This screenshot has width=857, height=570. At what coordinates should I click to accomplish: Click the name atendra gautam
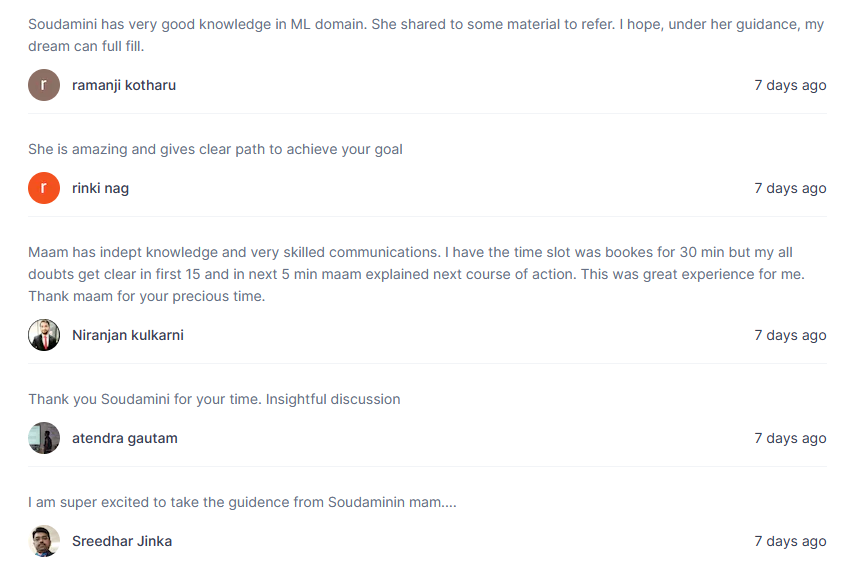[125, 438]
